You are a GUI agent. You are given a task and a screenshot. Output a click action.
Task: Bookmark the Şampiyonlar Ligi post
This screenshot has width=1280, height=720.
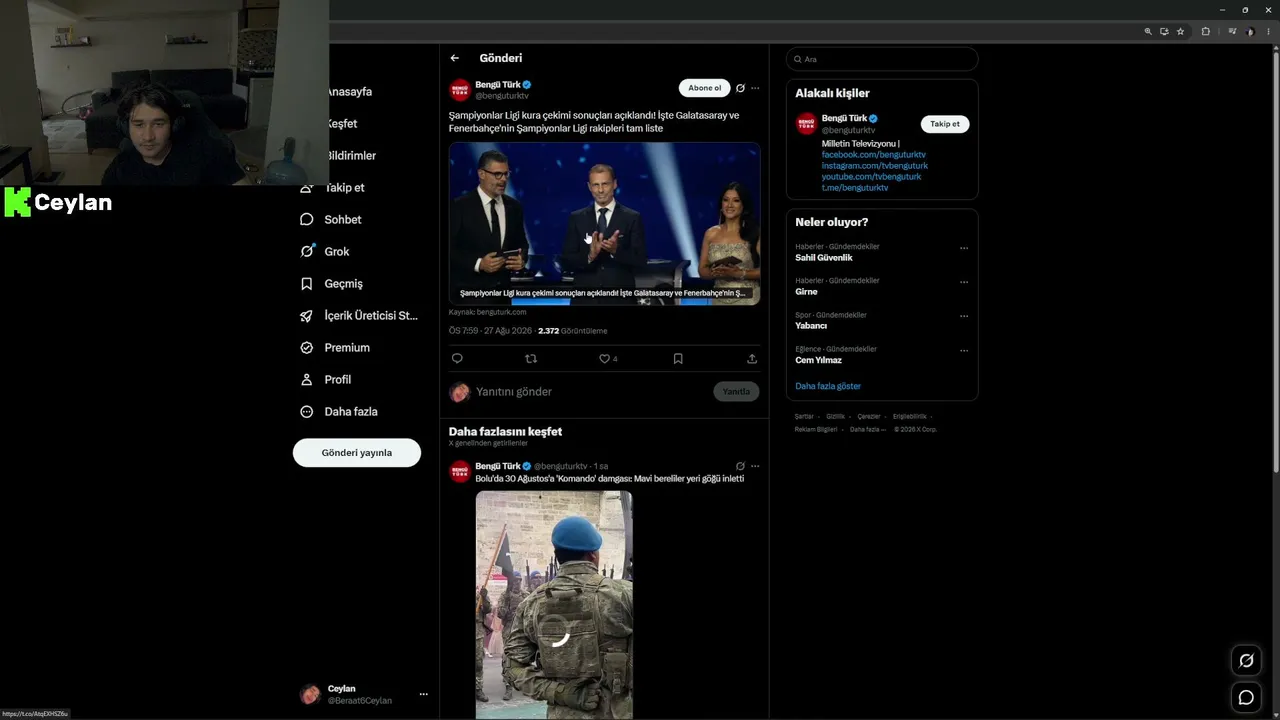click(678, 358)
